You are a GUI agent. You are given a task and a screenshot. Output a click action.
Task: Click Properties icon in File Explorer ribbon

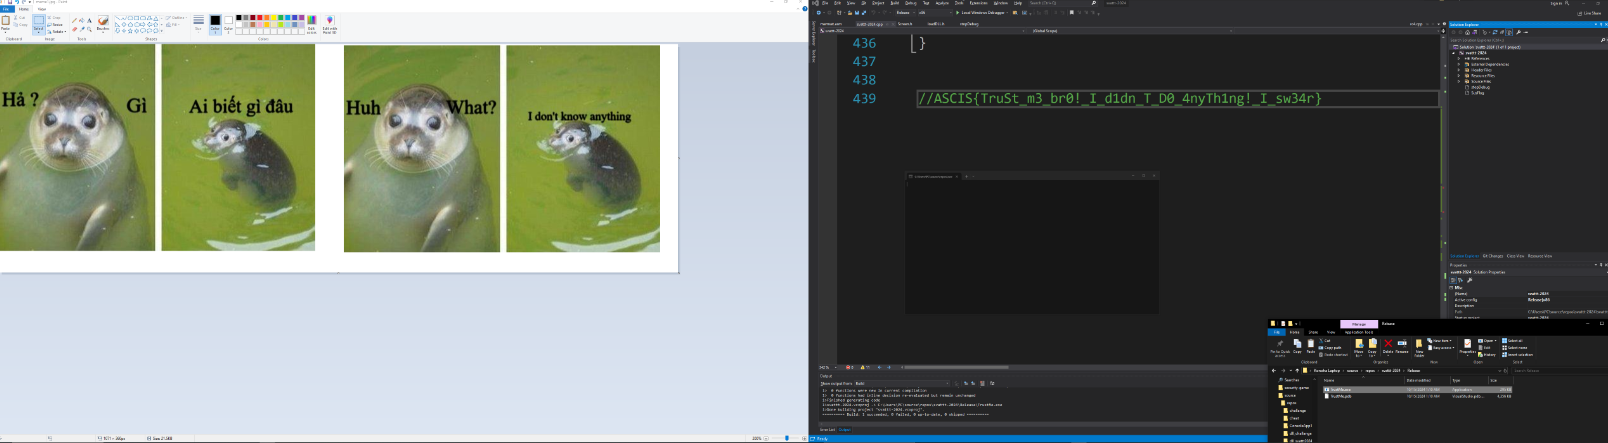click(1467, 345)
